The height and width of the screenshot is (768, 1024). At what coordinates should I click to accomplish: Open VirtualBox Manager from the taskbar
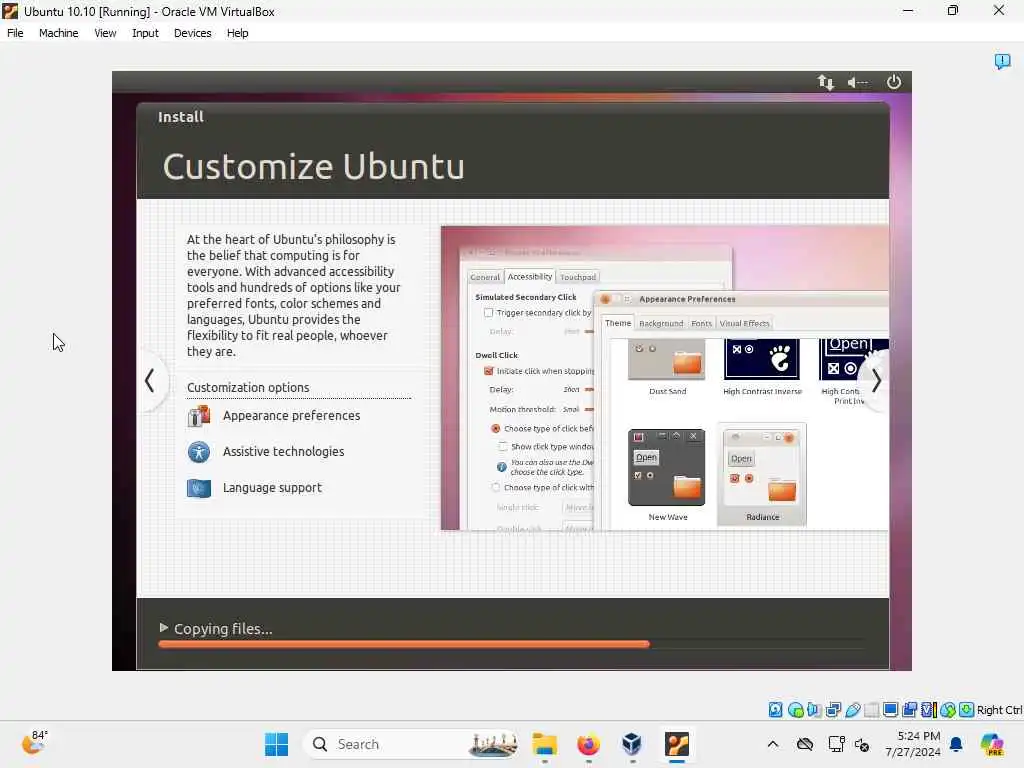(x=632, y=744)
